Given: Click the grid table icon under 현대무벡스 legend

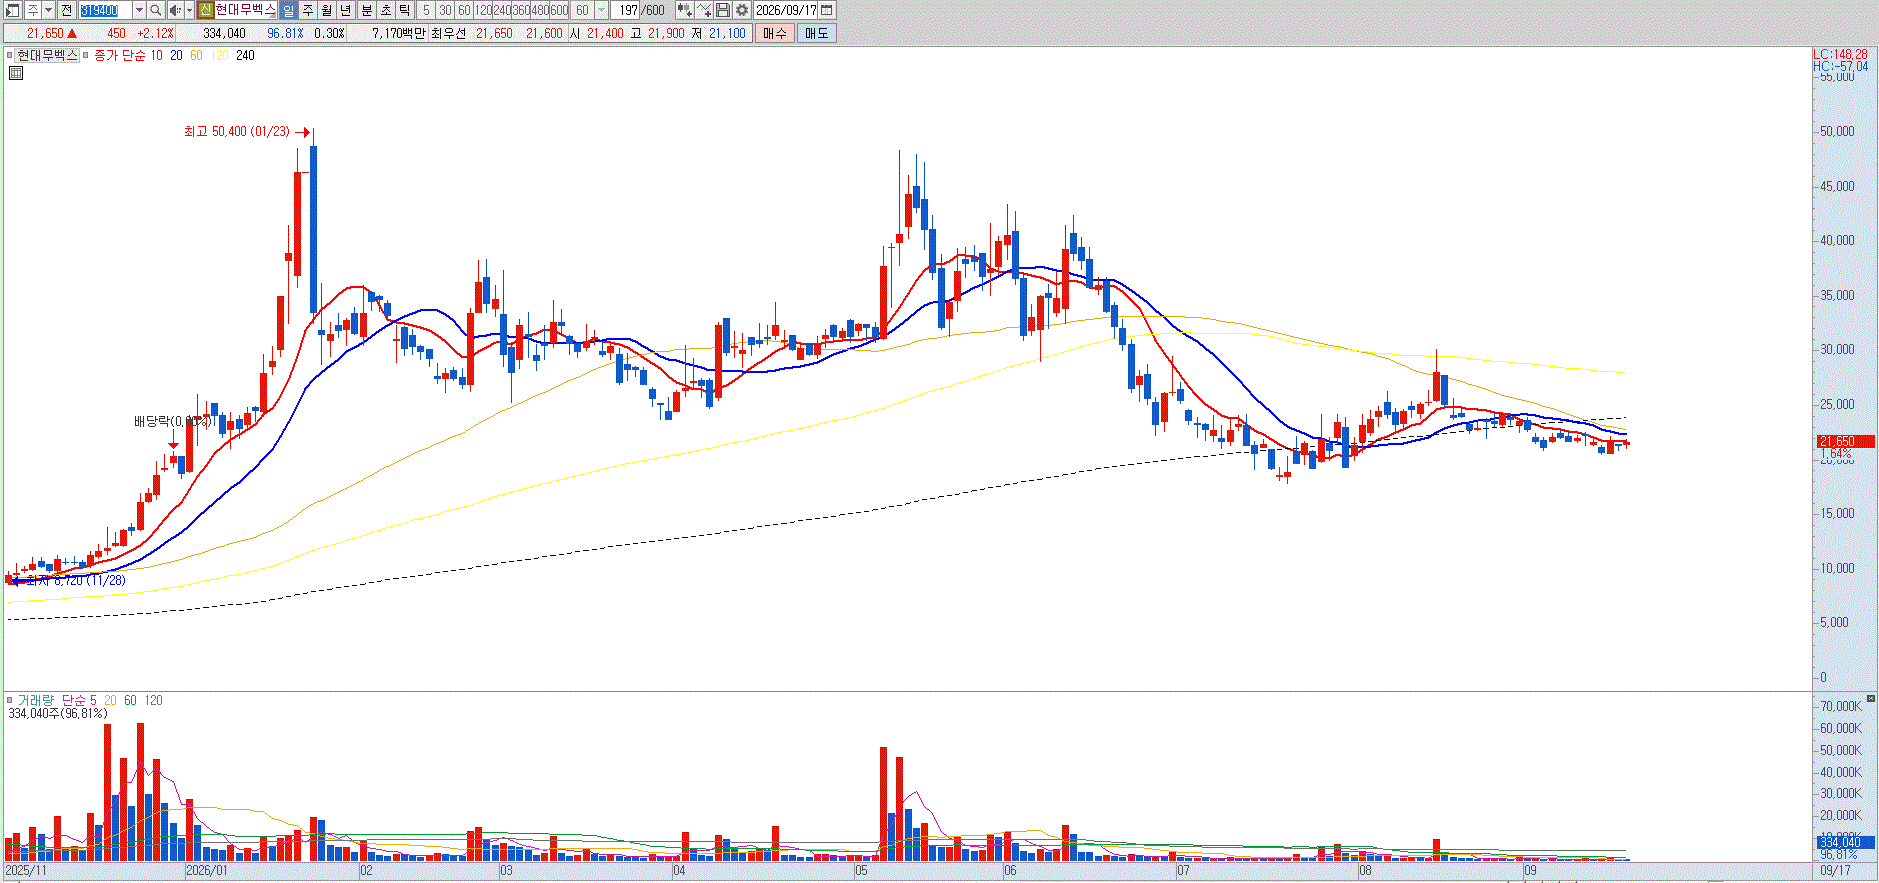Looking at the screenshot, I should pos(16,73).
